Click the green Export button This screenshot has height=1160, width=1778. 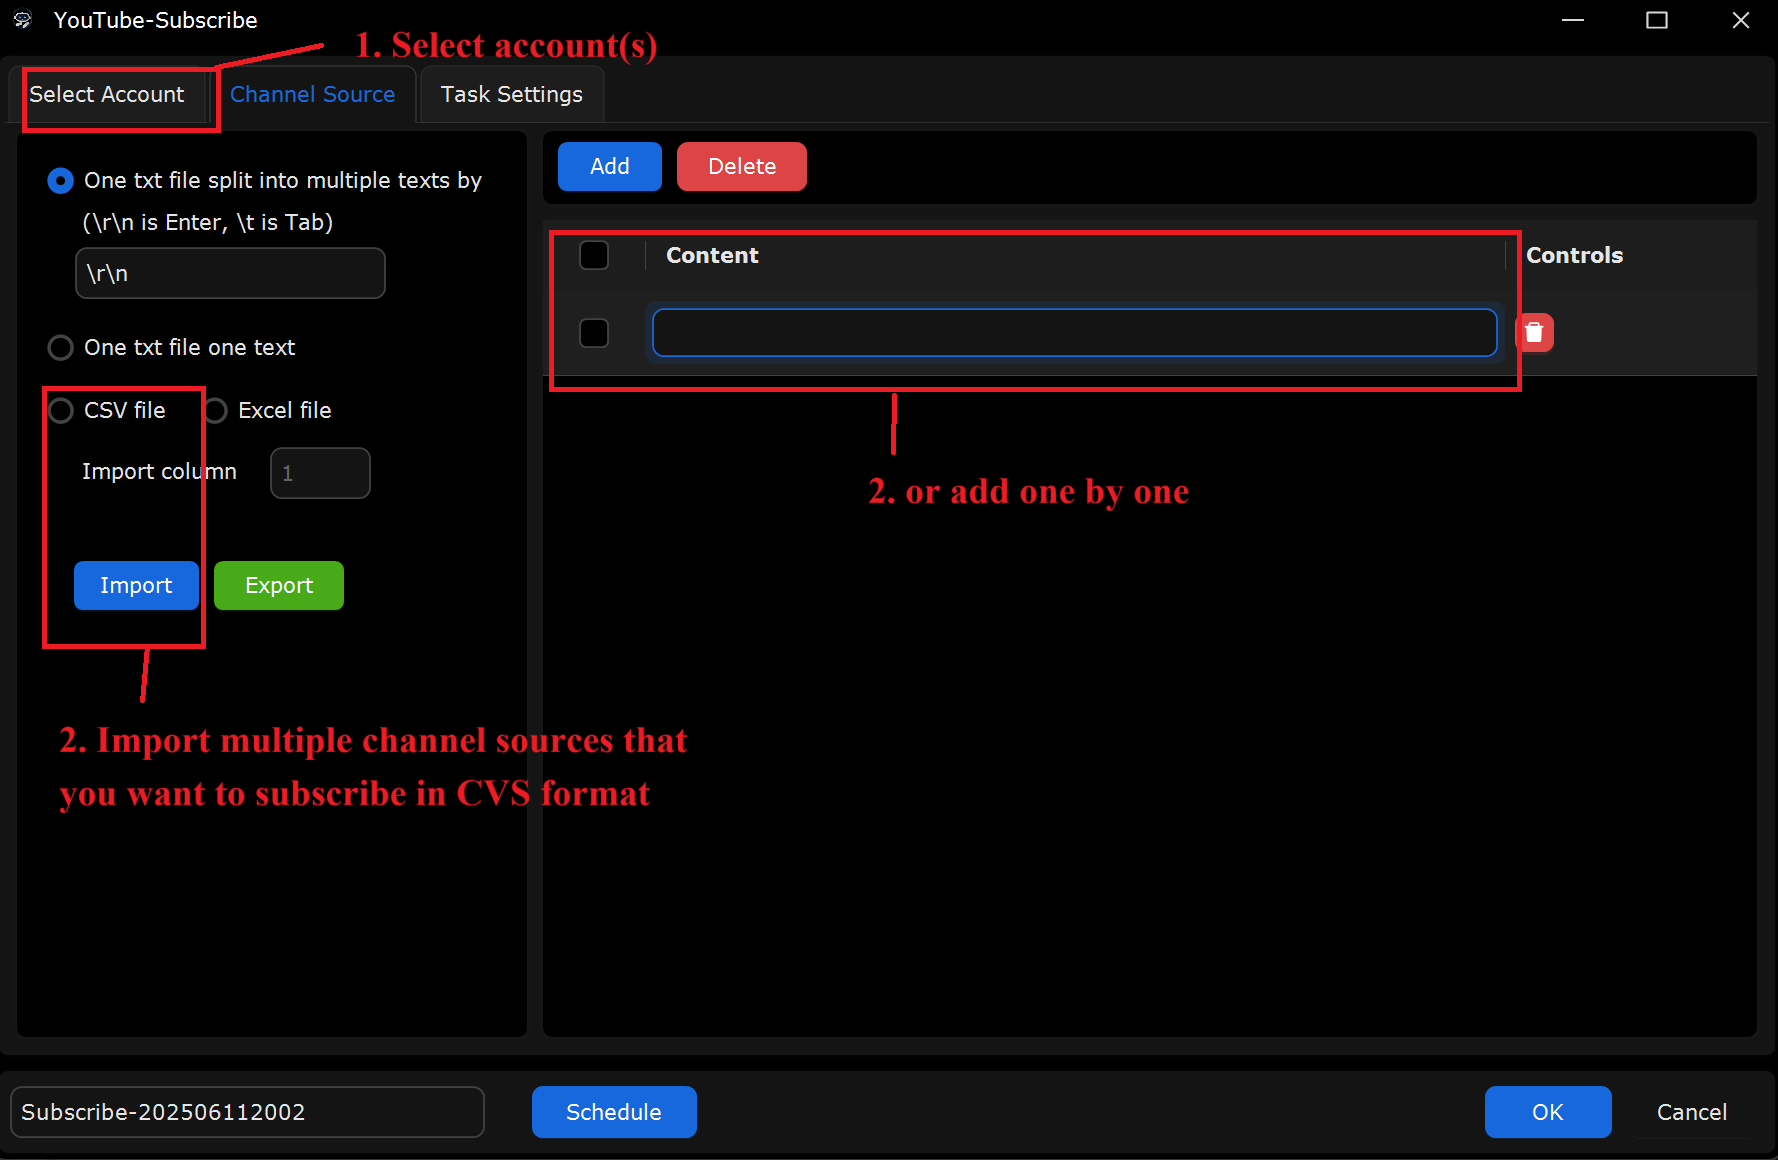[279, 586]
